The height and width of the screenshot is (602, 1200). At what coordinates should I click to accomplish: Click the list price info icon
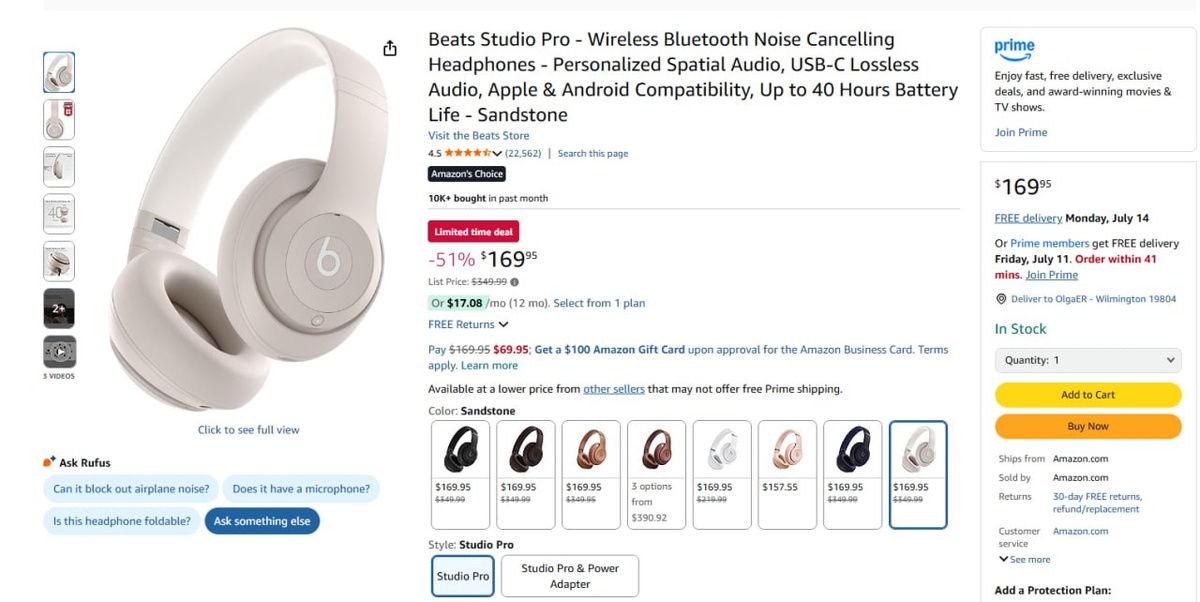pyautogui.click(x=515, y=282)
